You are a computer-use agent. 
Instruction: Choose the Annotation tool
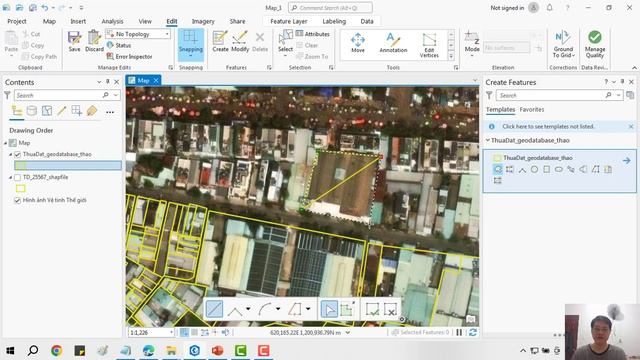tap(393, 43)
